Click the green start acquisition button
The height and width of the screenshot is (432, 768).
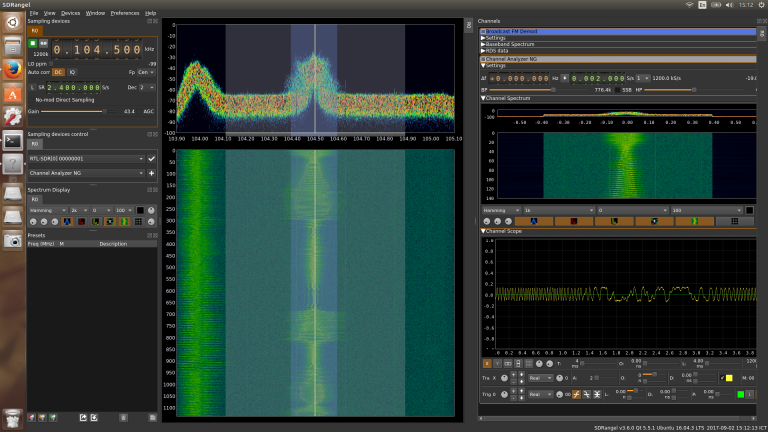coord(33,43)
